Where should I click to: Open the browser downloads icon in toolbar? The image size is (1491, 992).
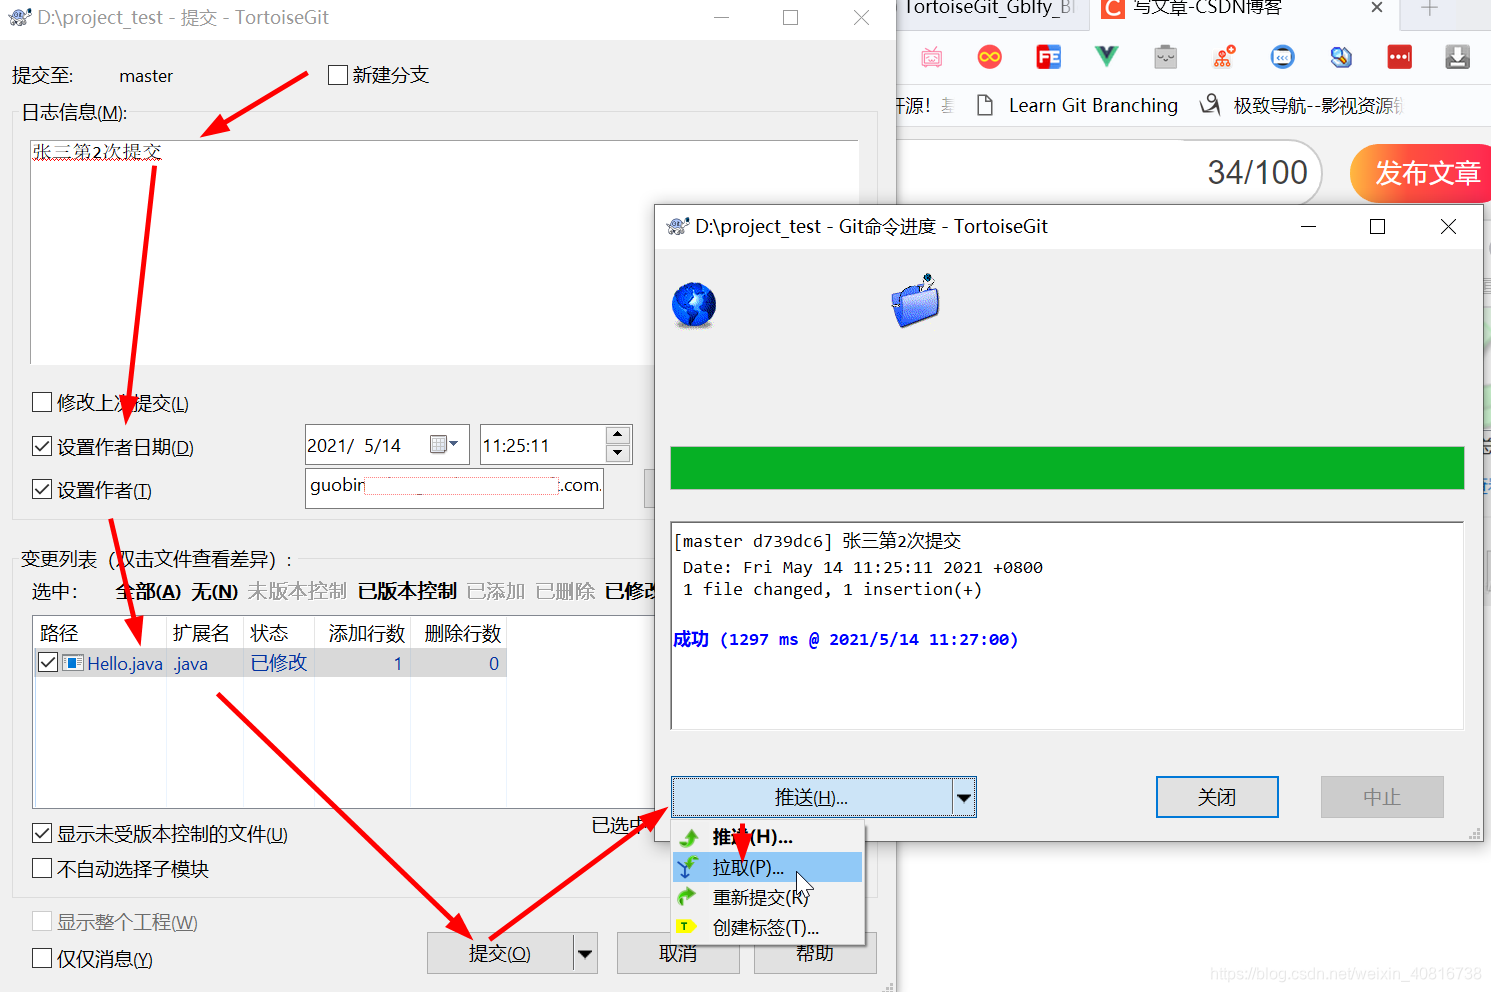tap(1457, 57)
